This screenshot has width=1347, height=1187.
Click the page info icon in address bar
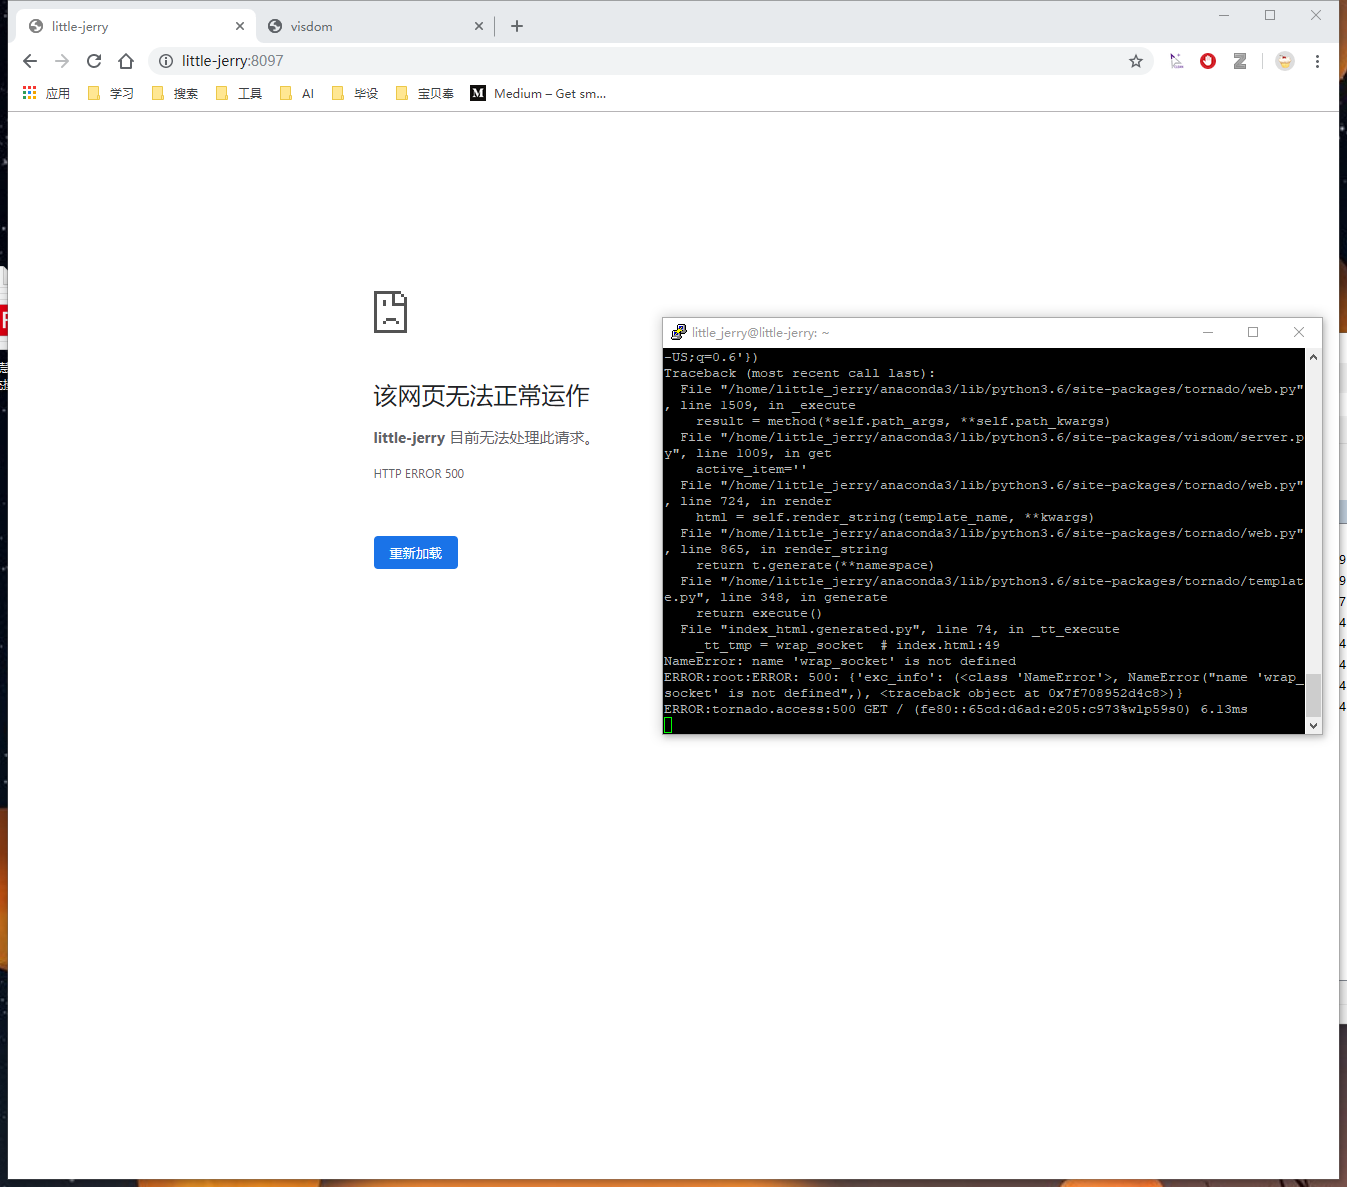tap(166, 60)
